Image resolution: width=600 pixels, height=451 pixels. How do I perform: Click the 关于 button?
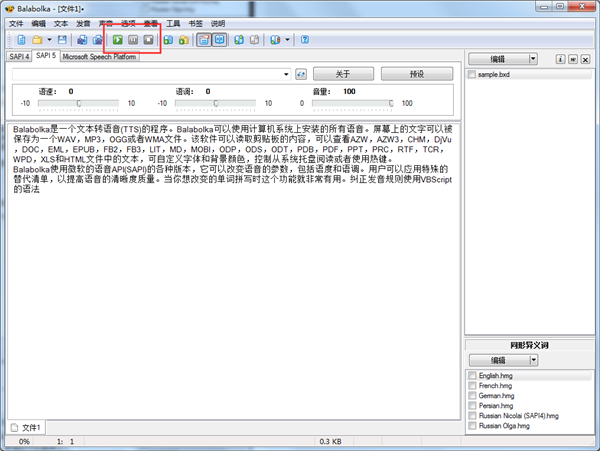click(x=342, y=74)
